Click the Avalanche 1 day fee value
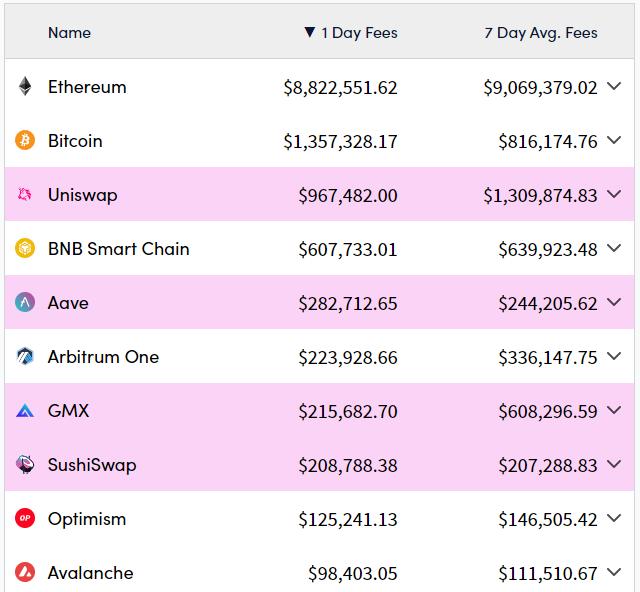Image resolution: width=640 pixels, height=592 pixels. point(352,573)
